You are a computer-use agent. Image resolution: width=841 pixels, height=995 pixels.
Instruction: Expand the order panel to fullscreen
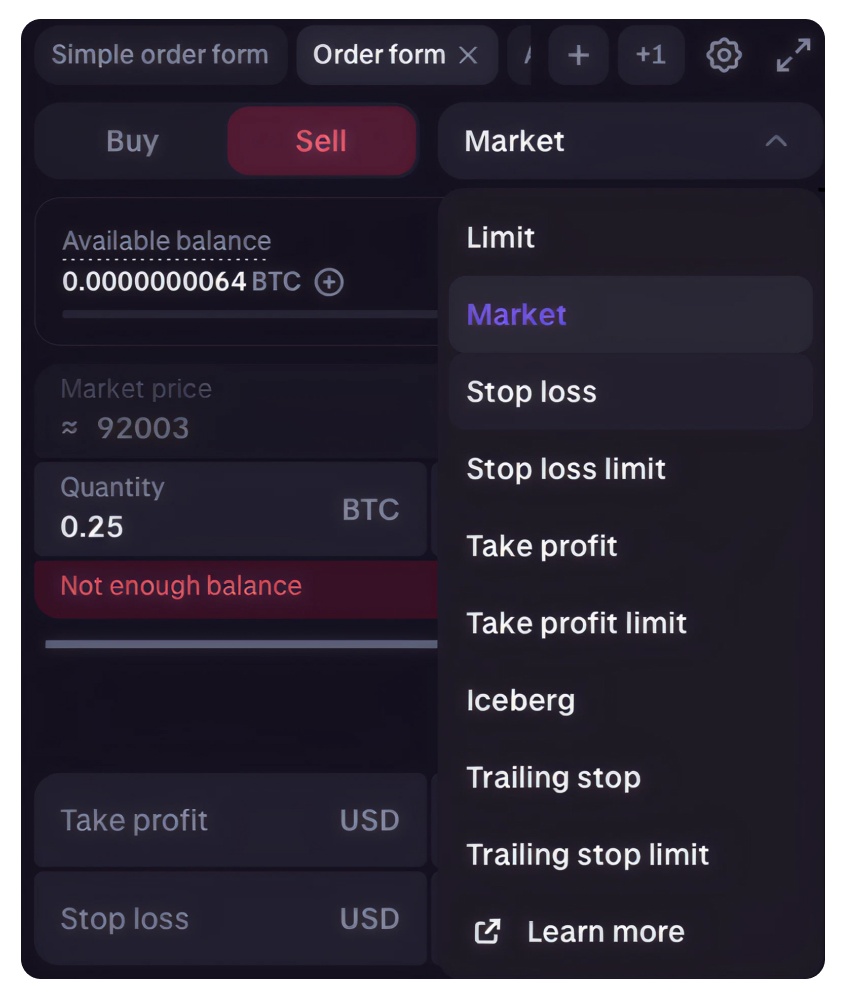tap(793, 55)
